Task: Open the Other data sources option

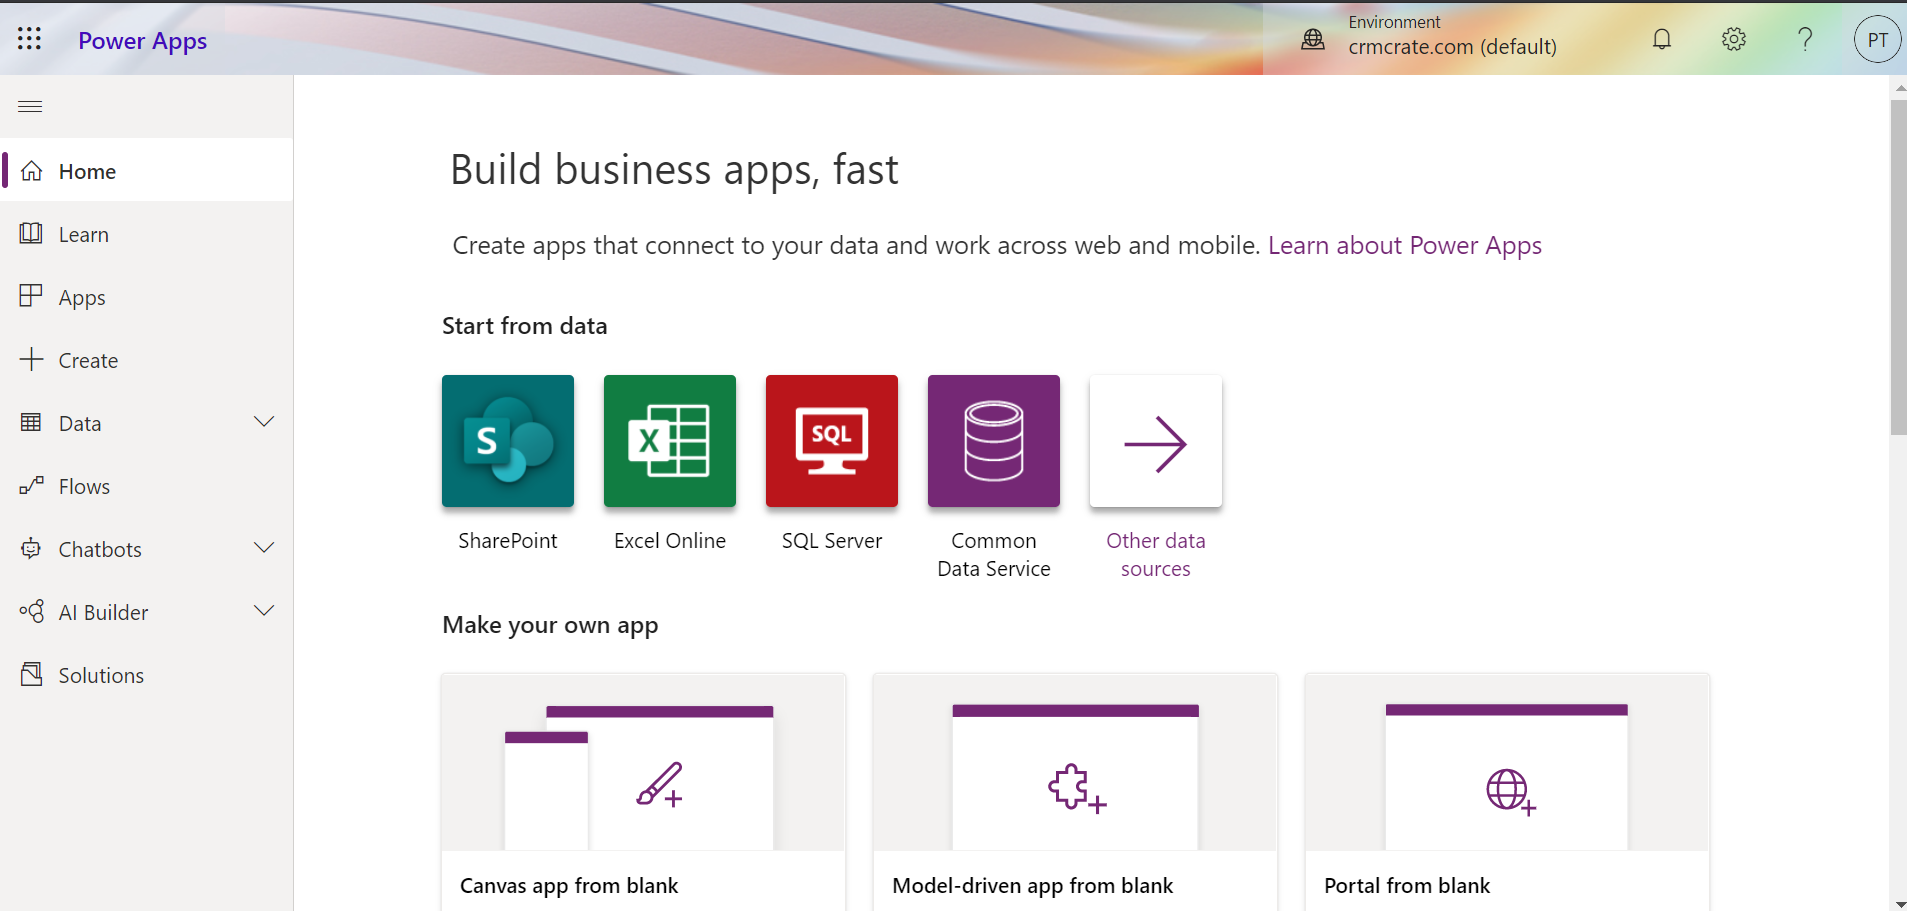Action: pos(1154,441)
